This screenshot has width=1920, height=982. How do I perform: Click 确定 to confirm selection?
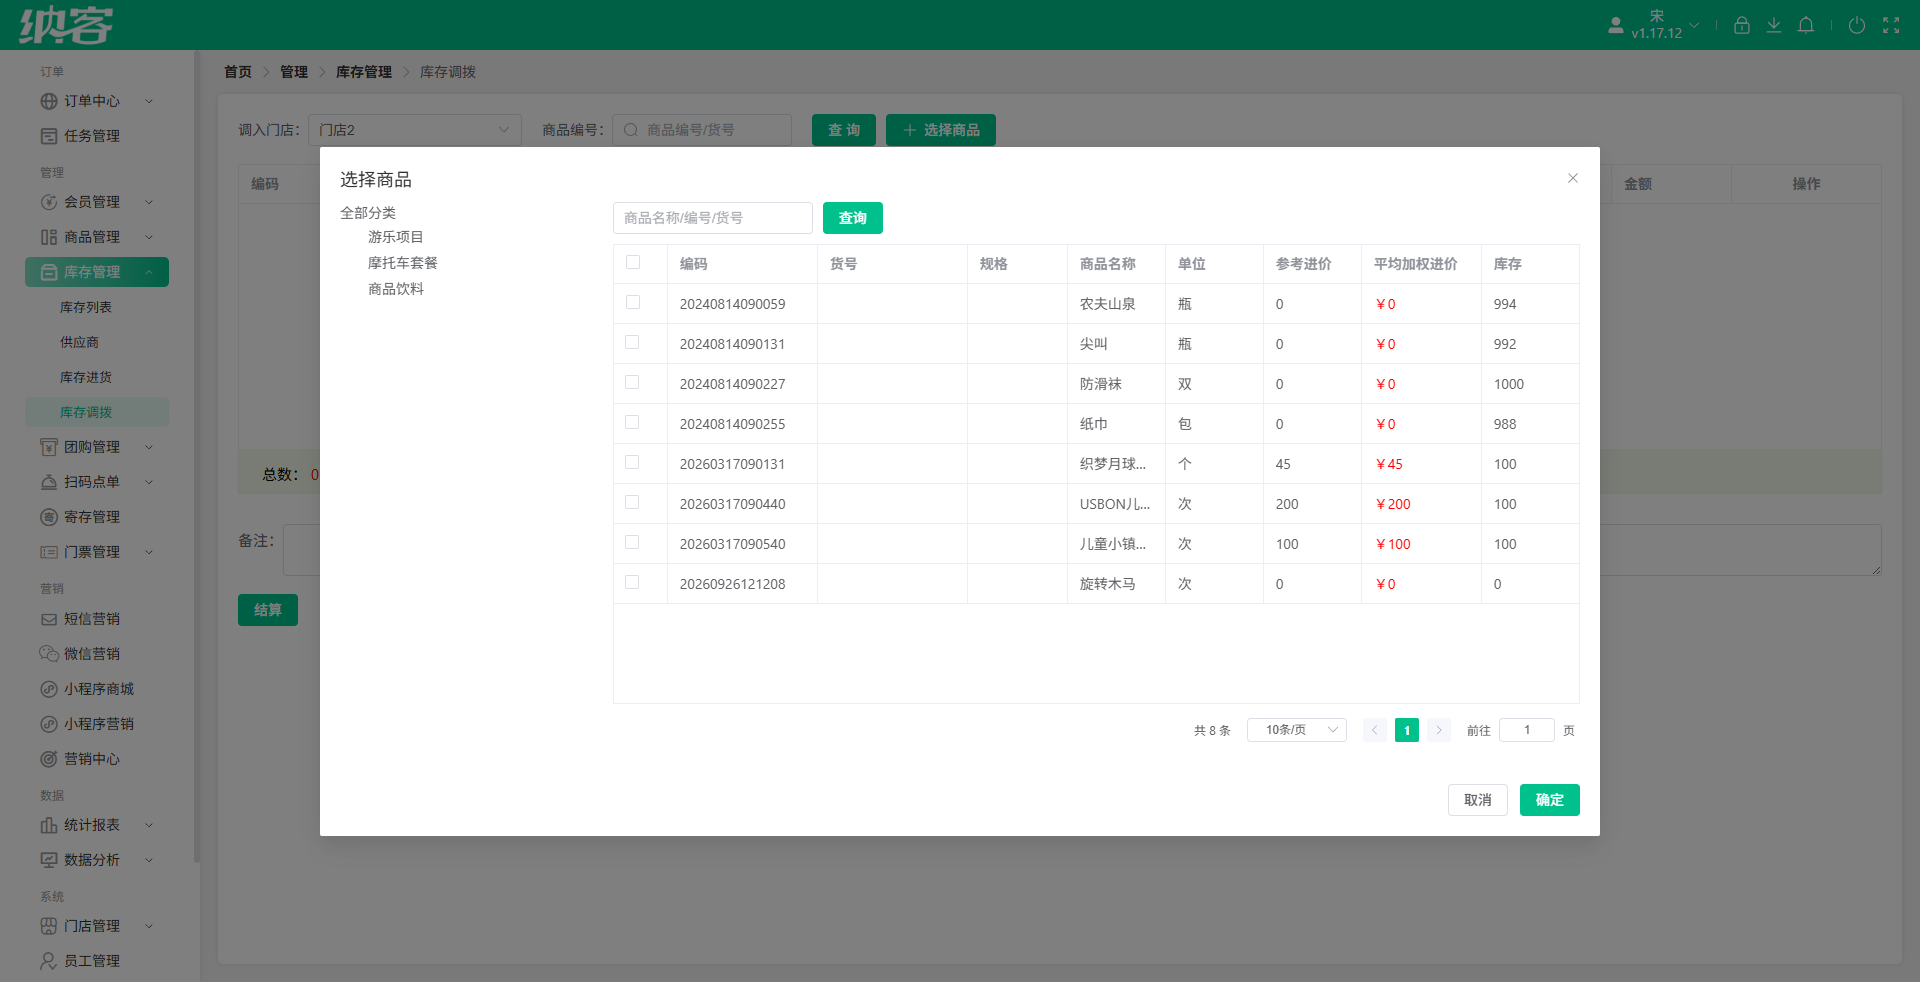1550,800
